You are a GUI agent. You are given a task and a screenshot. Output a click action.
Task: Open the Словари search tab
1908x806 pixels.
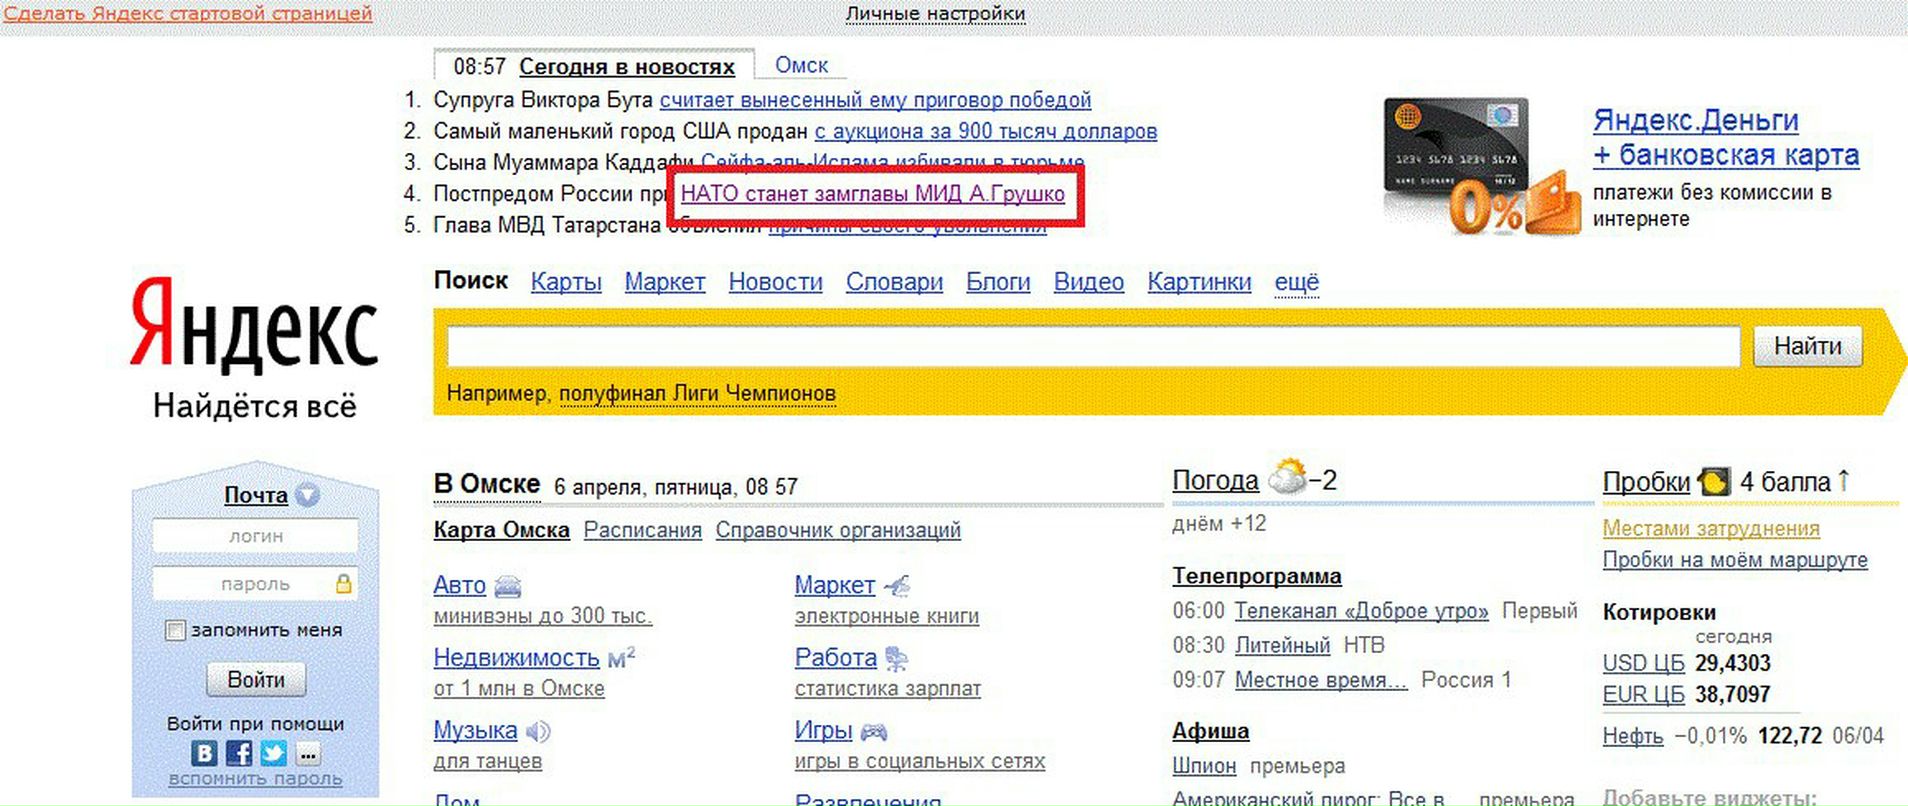click(x=894, y=282)
